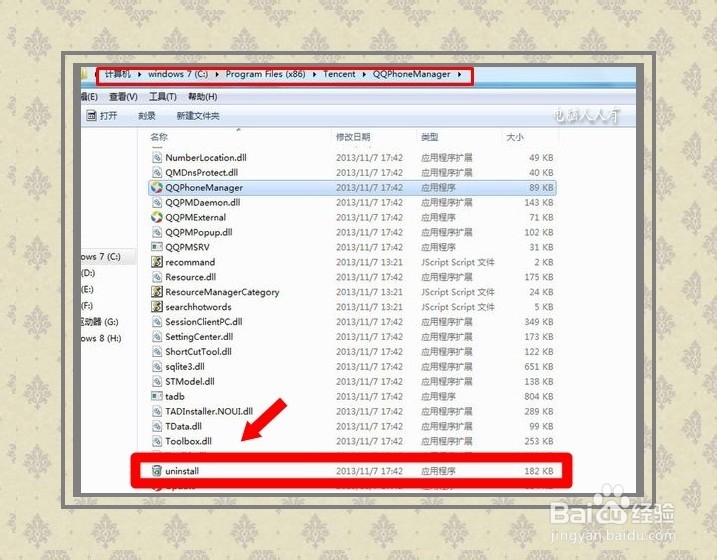Sort by 名称 column header
Viewport: 717px width, 560px height.
point(159,137)
